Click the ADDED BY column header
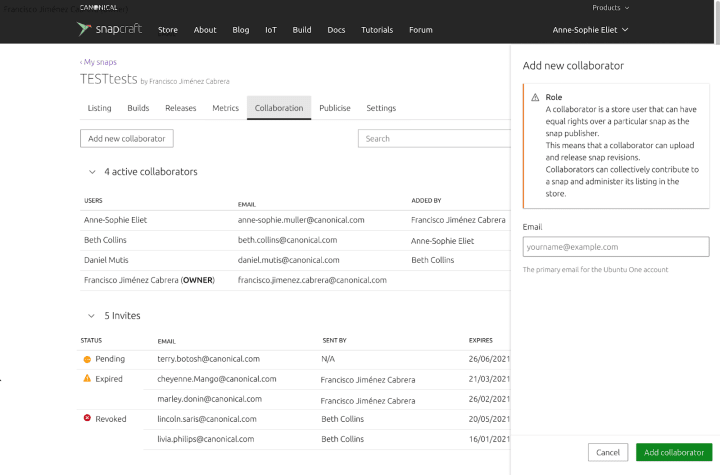 426,201
